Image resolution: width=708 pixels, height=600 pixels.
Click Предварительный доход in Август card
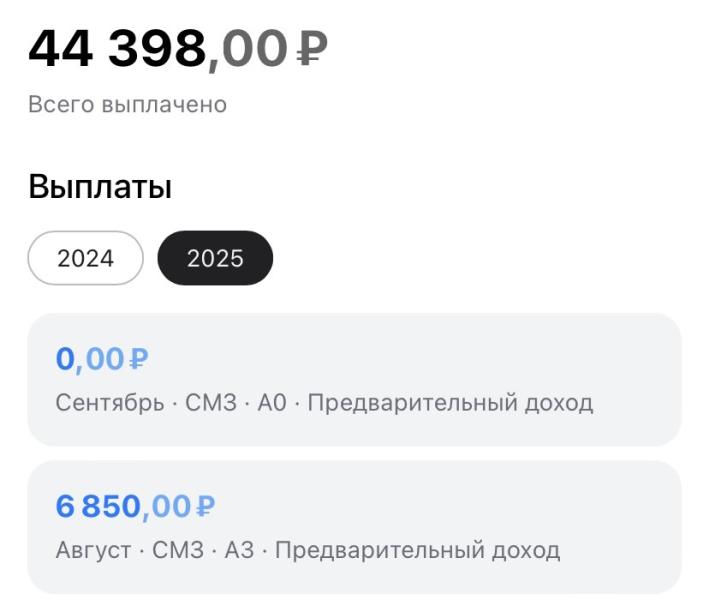click(x=417, y=550)
